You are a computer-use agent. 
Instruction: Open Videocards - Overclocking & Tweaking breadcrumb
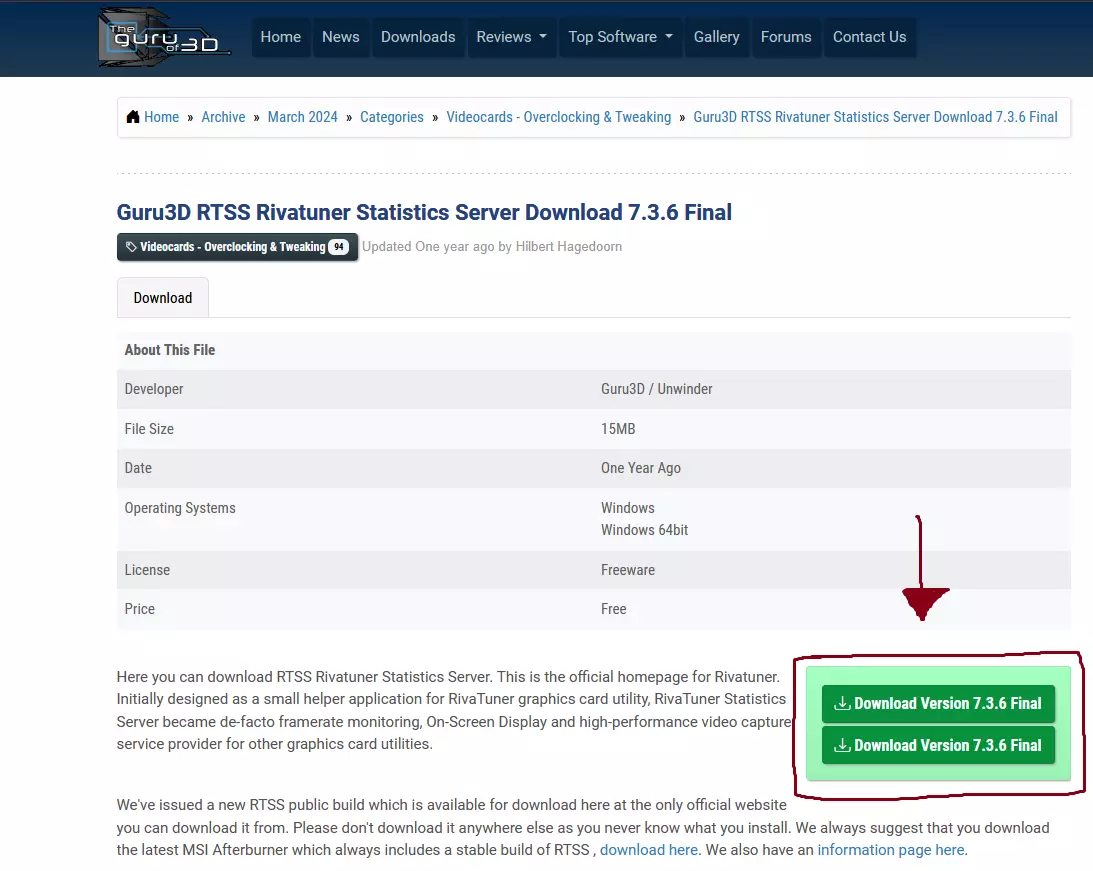[558, 117]
